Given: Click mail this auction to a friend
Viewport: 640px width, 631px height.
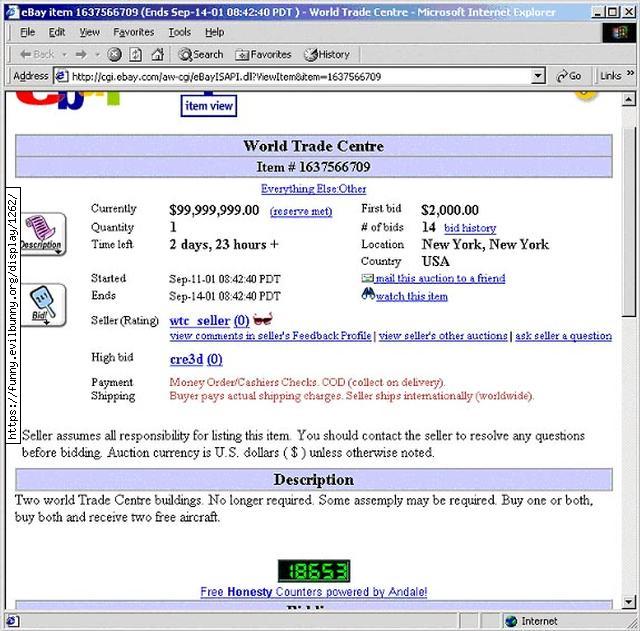Looking at the screenshot, I should click(x=440, y=279).
